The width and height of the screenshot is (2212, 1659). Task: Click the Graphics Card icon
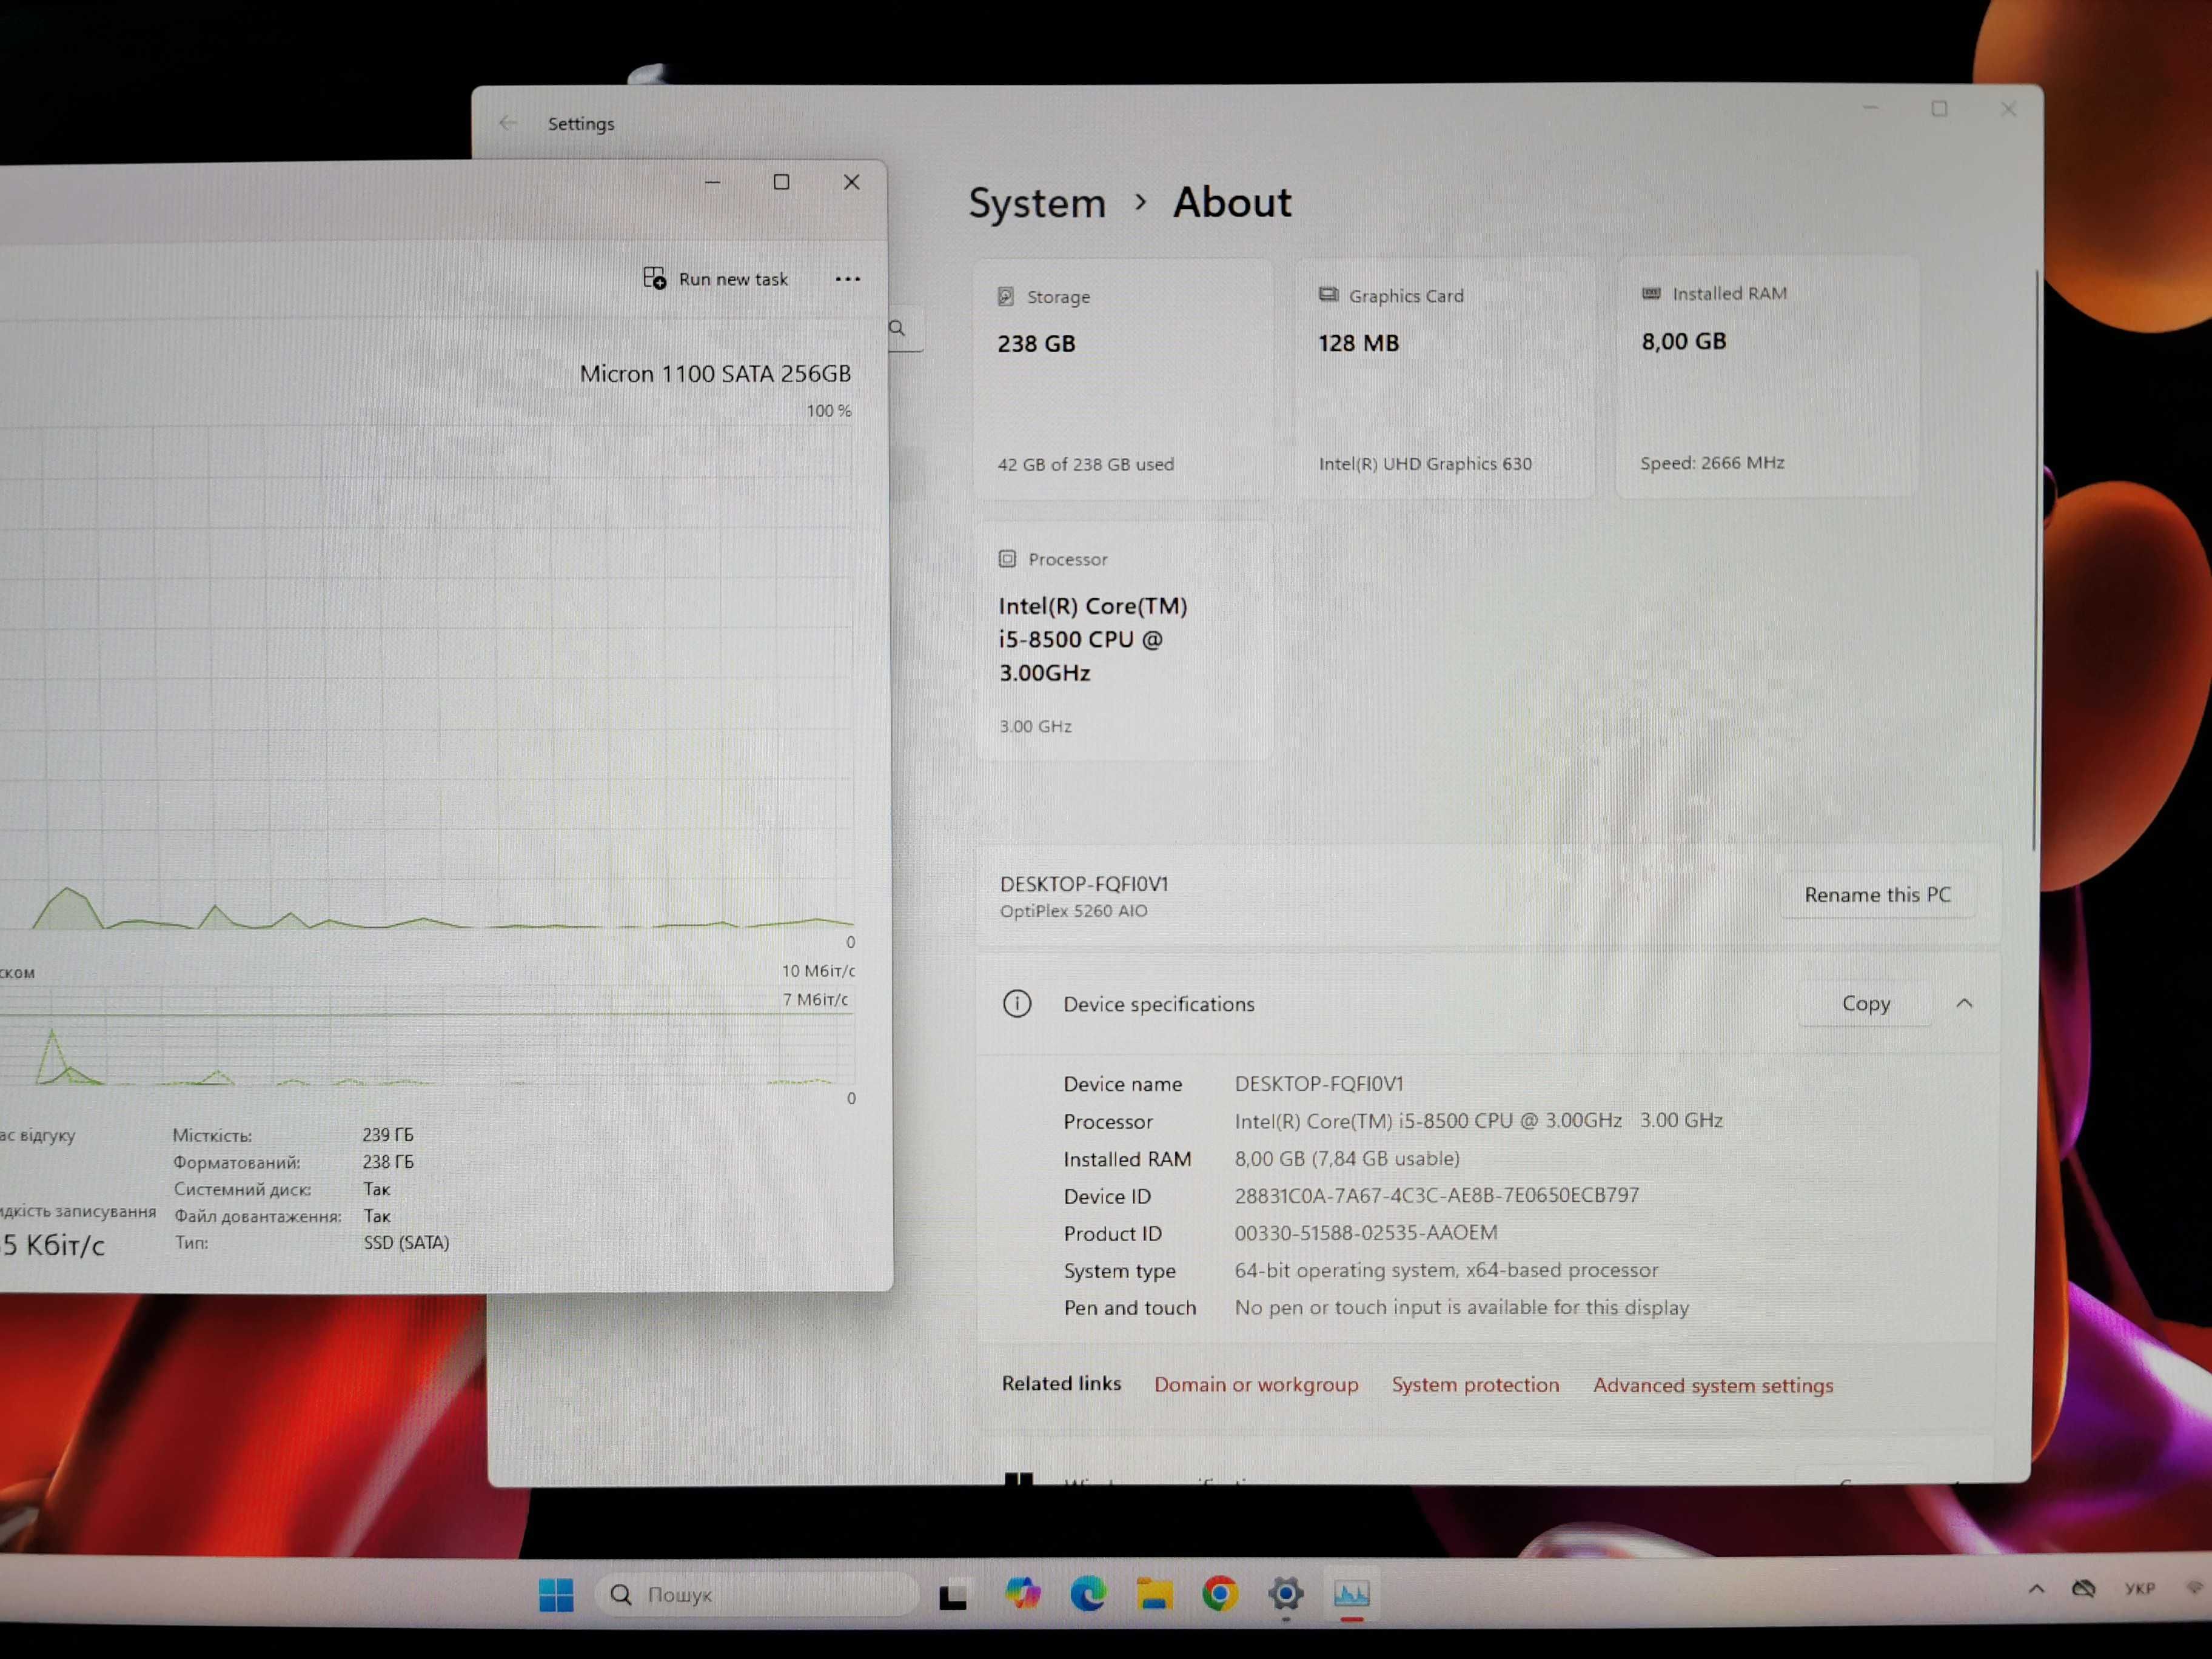coord(1328,294)
